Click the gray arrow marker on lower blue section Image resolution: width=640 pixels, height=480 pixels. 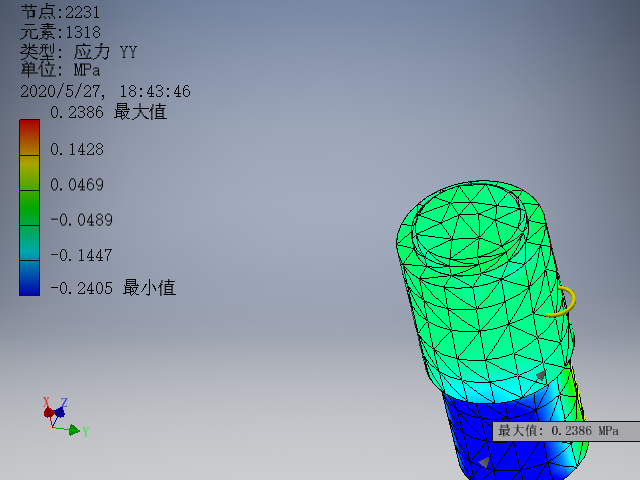coord(484,462)
